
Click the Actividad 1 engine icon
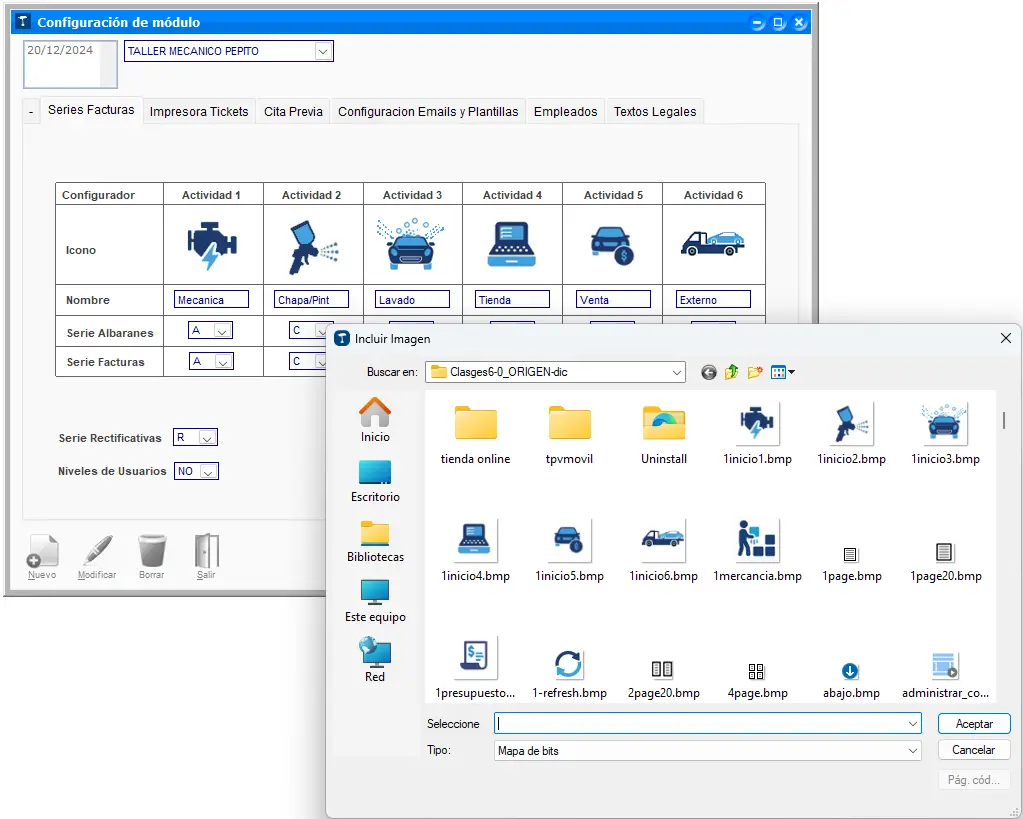point(212,245)
